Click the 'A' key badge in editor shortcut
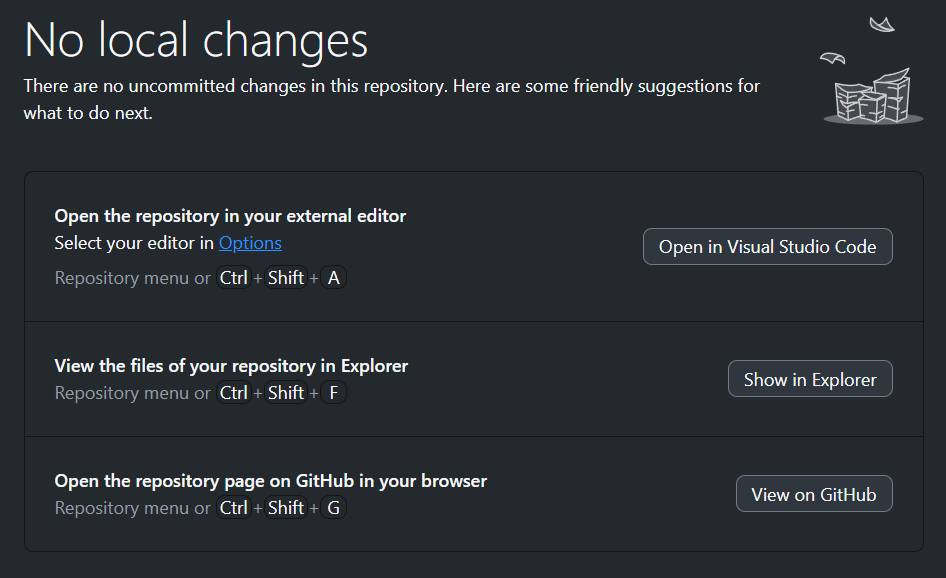The width and height of the screenshot is (946, 578). pyautogui.click(x=333, y=278)
